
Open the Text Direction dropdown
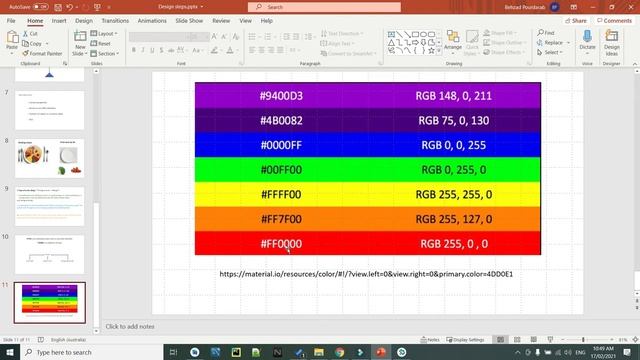pyautogui.click(x=342, y=33)
